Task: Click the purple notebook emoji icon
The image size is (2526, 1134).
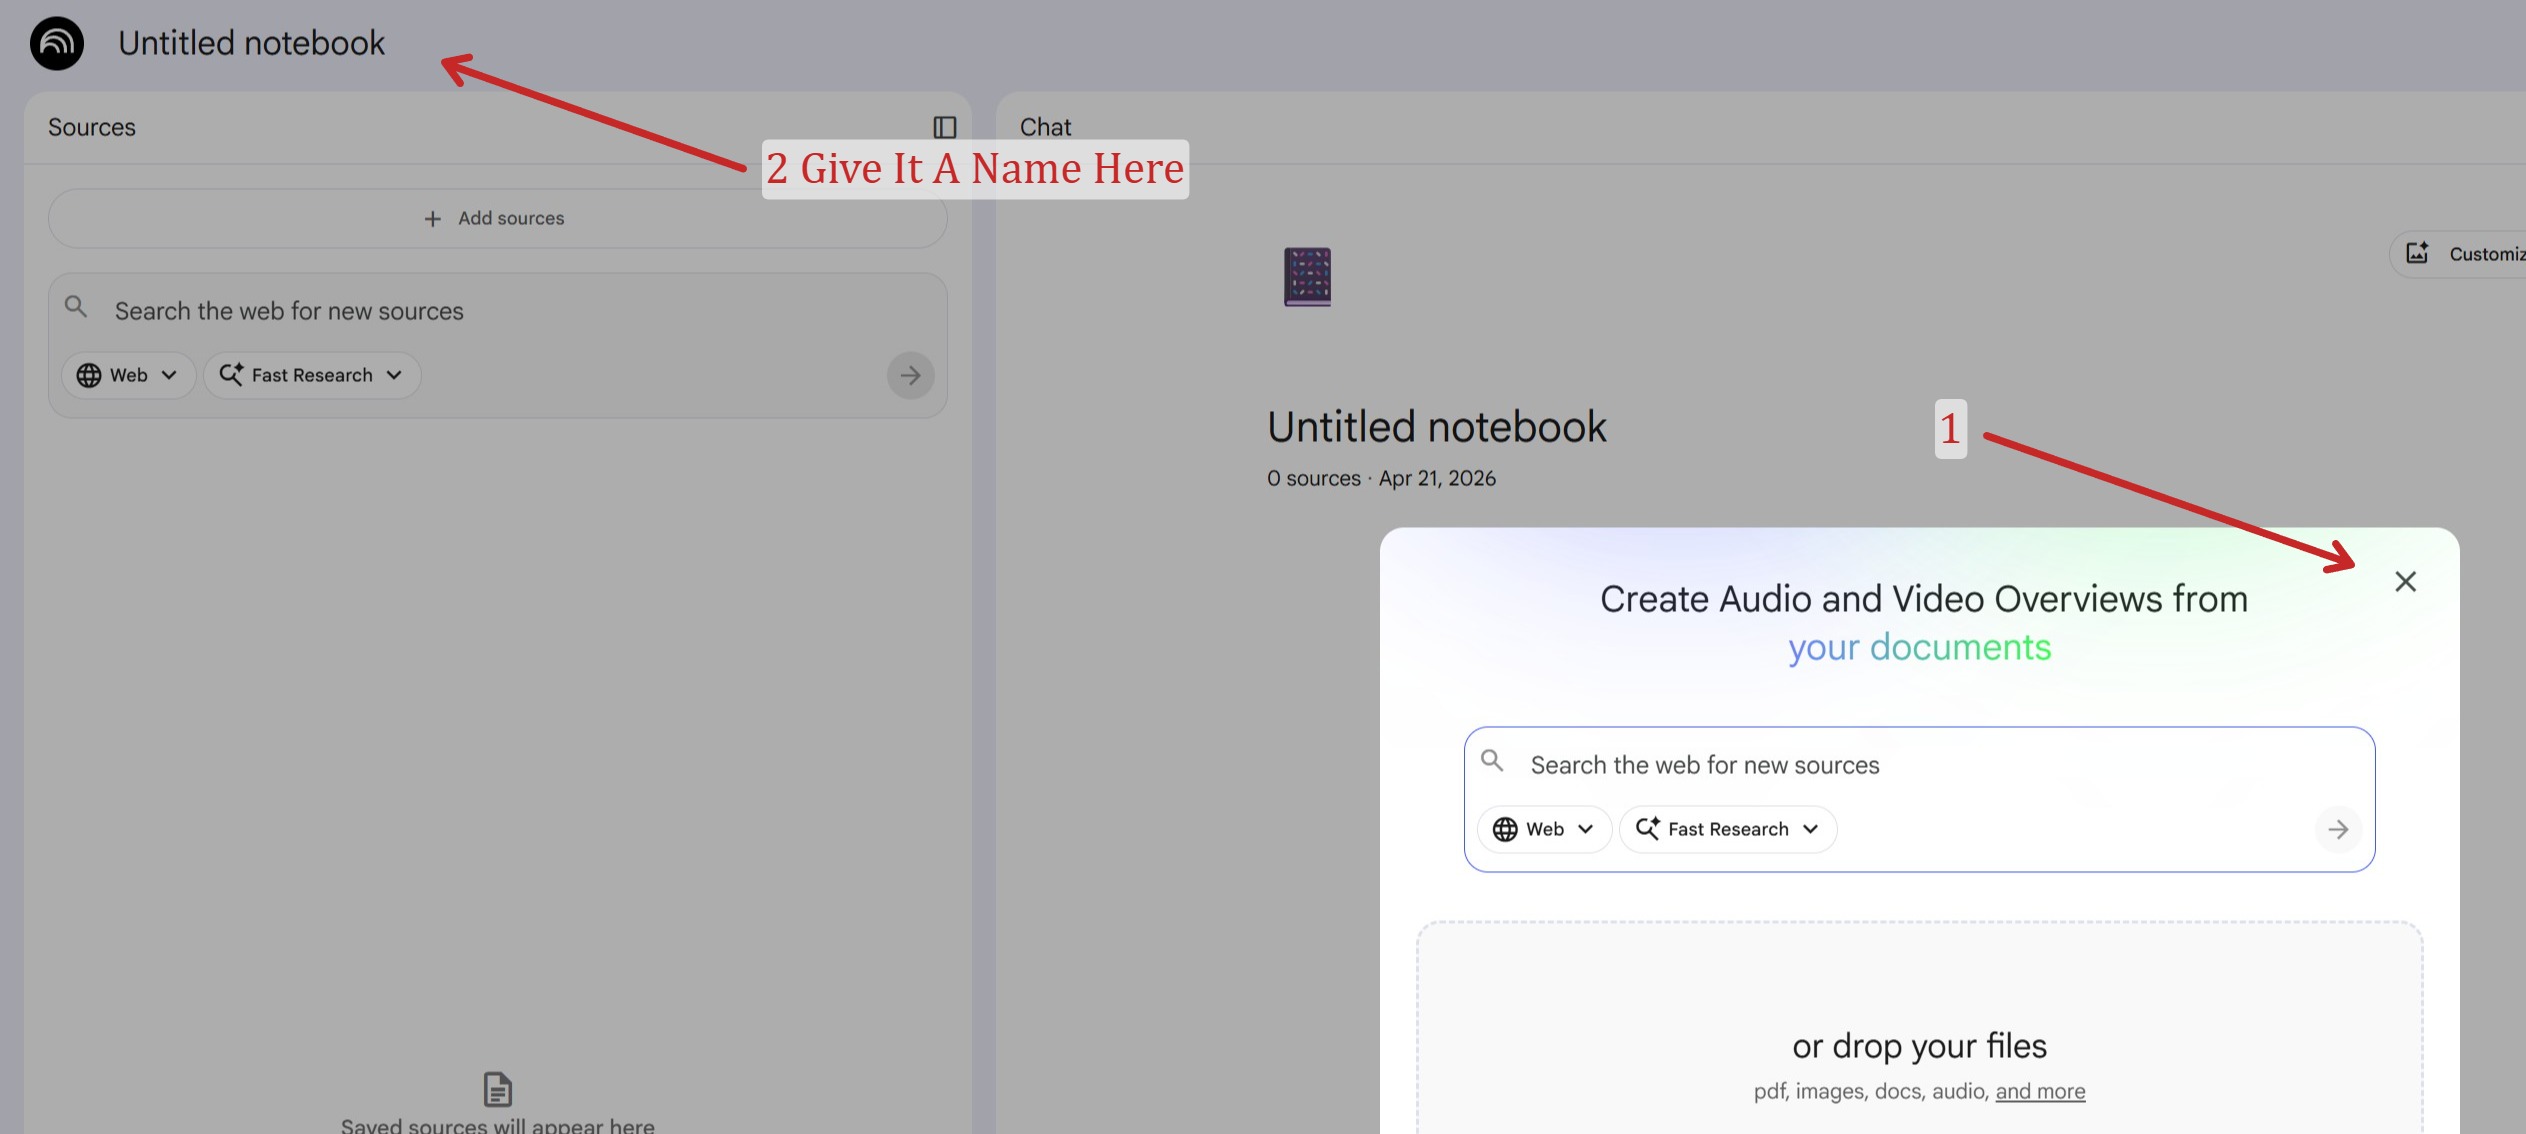Action: click(x=1307, y=277)
